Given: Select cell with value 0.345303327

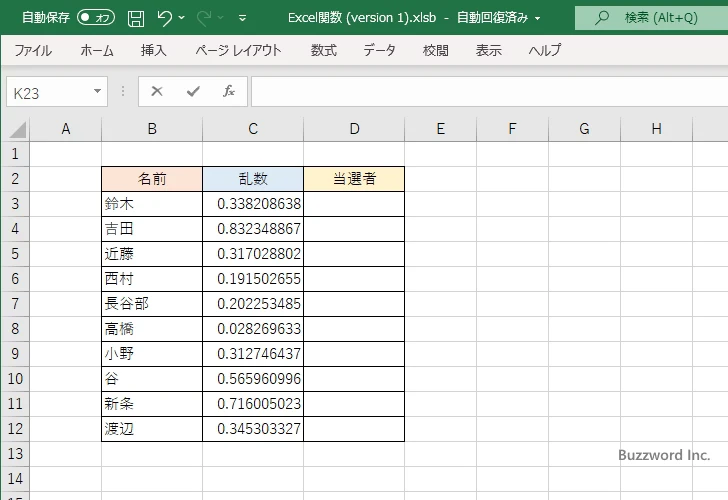Looking at the screenshot, I should pos(253,429).
